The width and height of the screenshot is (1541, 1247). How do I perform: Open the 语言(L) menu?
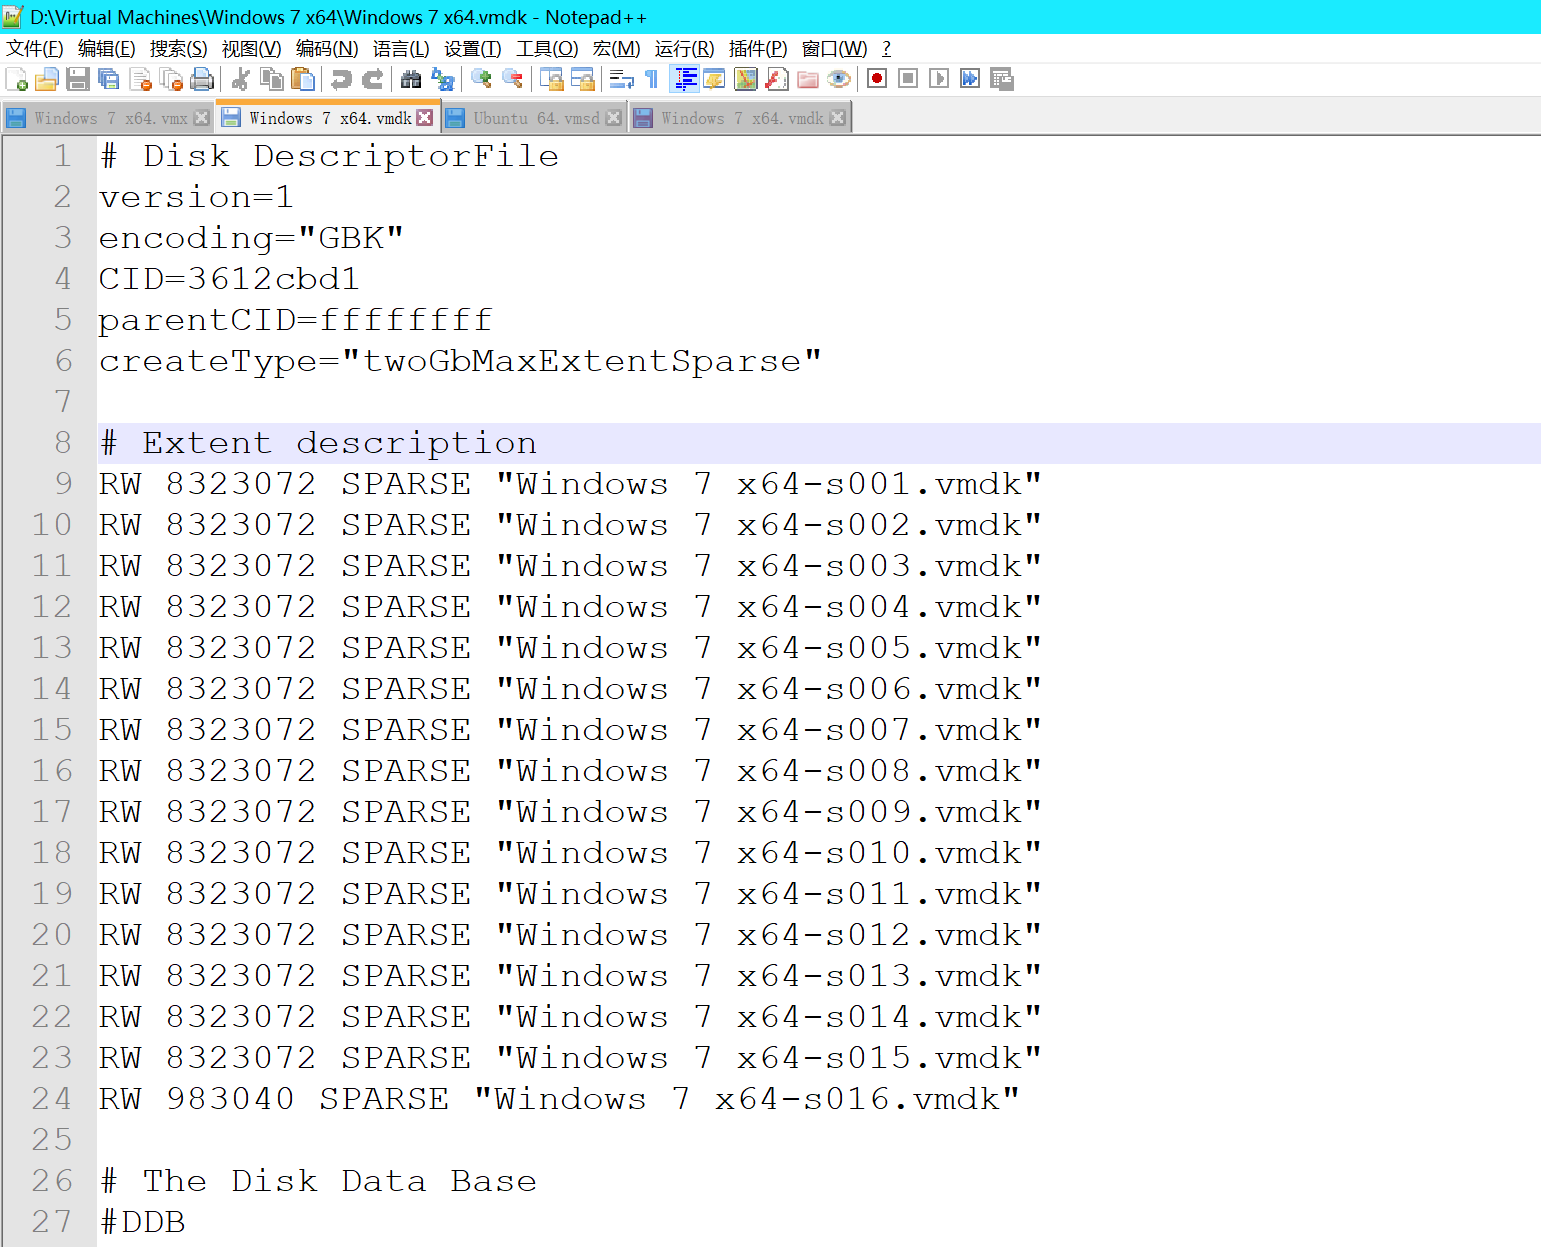point(401,49)
